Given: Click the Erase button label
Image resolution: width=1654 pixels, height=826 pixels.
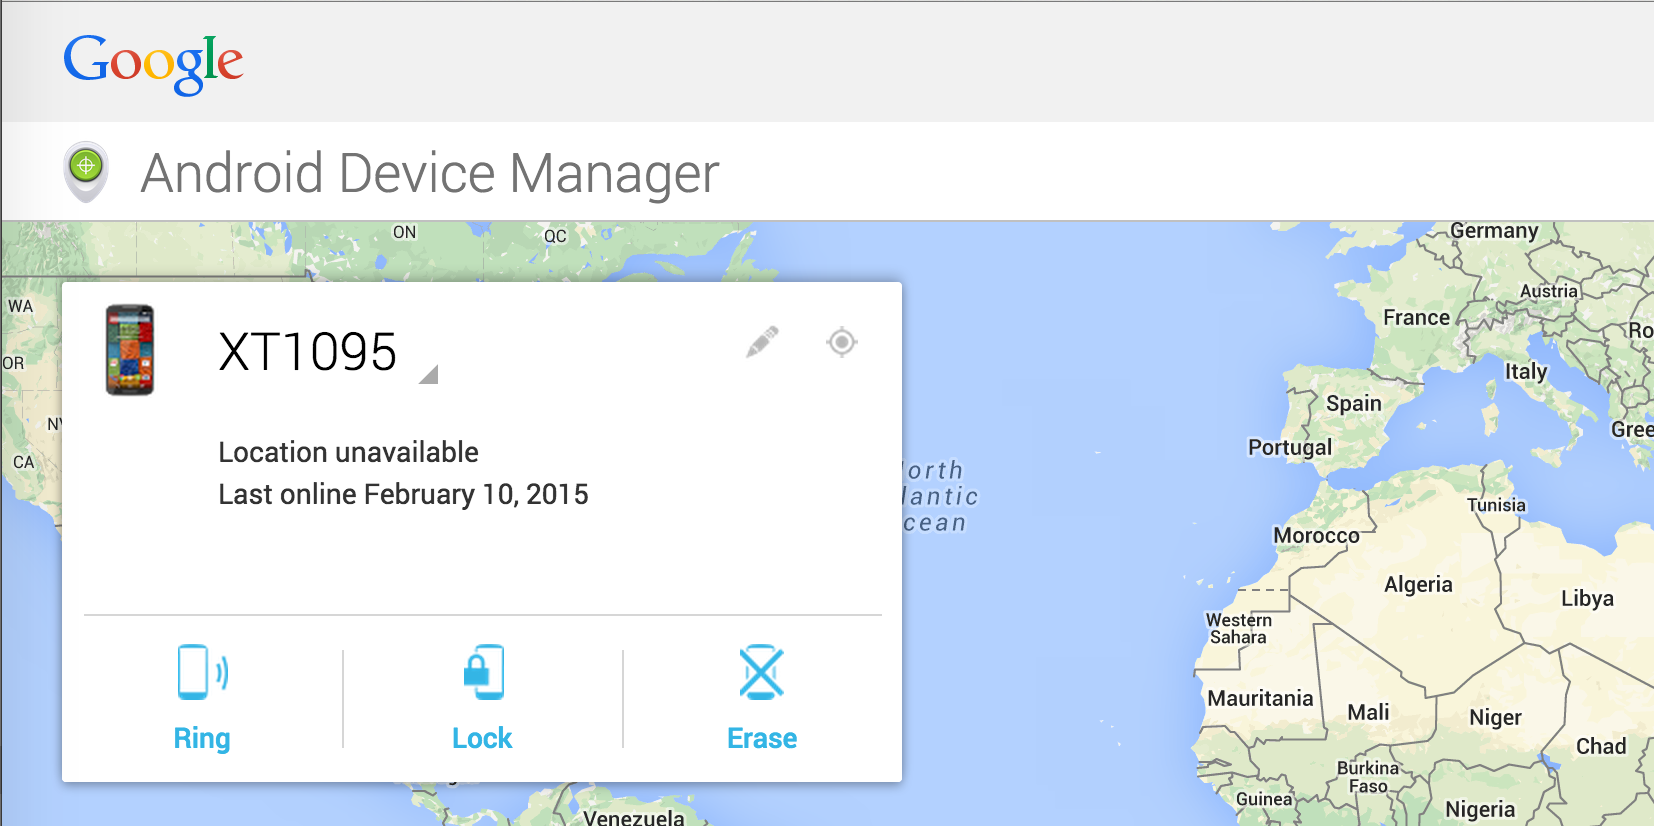Looking at the screenshot, I should click(x=762, y=738).
